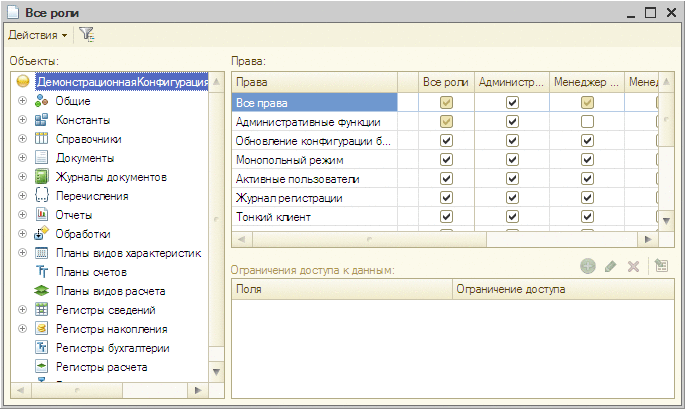Click the filter icon in the toolbar

coord(87,35)
